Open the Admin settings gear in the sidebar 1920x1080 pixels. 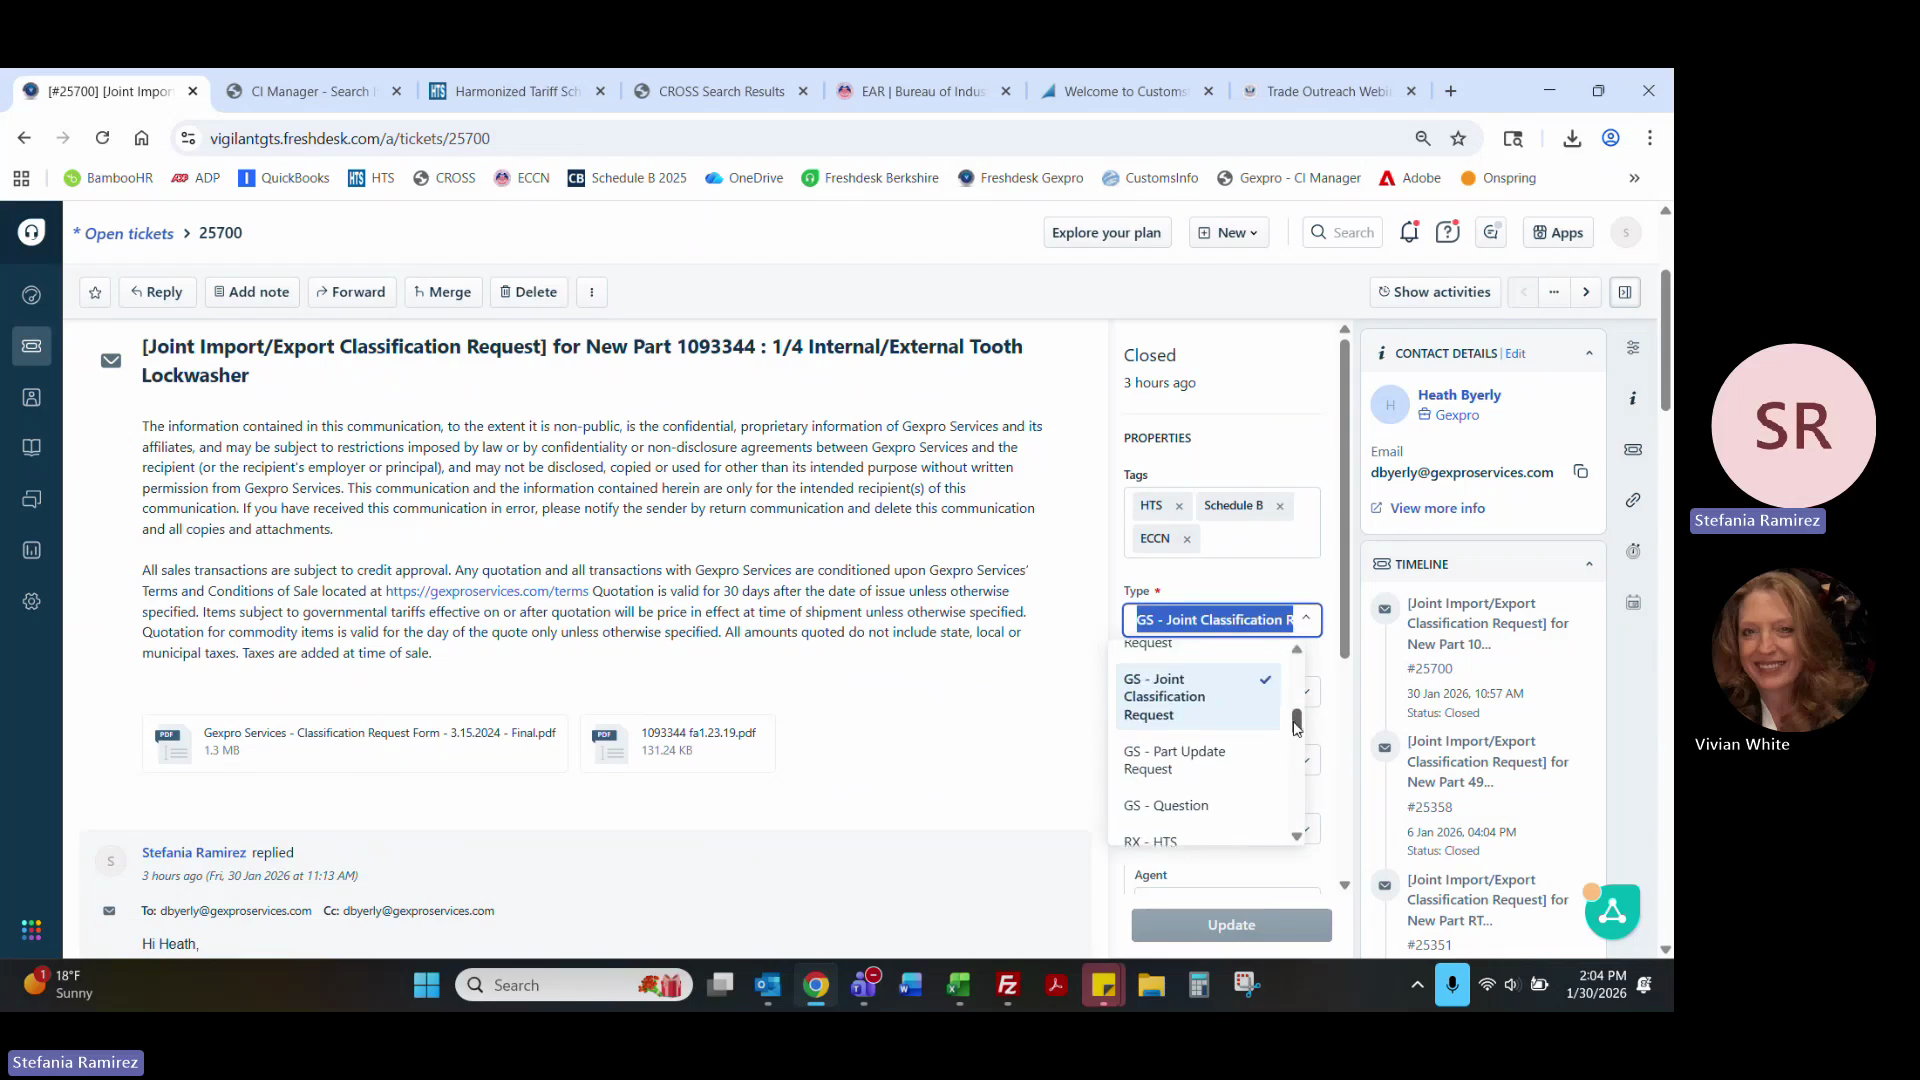pos(31,601)
